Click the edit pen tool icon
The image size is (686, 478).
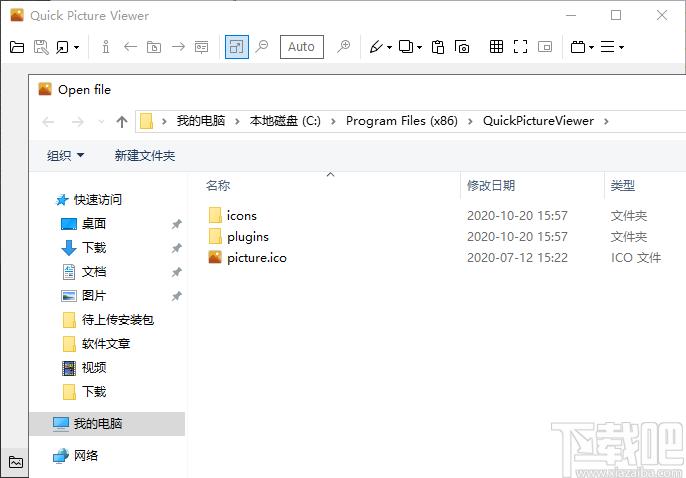pos(376,47)
